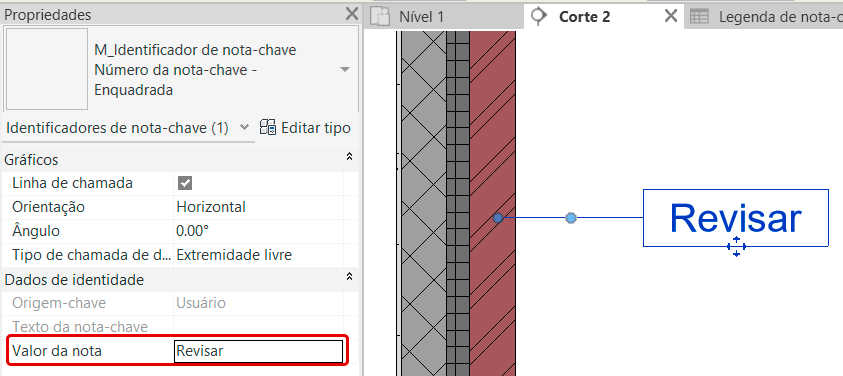This screenshot has width=843, height=376.
Task: Open the Identificadores de nota-chave filter dropdown
Action: pyautogui.click(x=244, y=127)
